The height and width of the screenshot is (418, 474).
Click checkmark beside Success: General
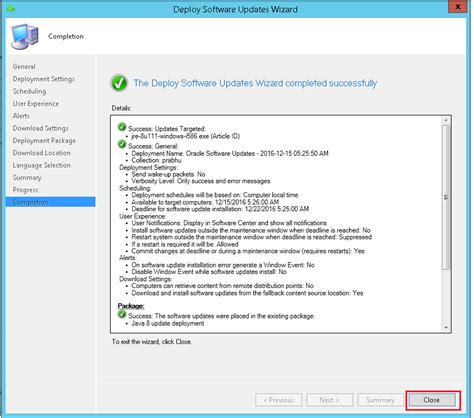[122, 144]
